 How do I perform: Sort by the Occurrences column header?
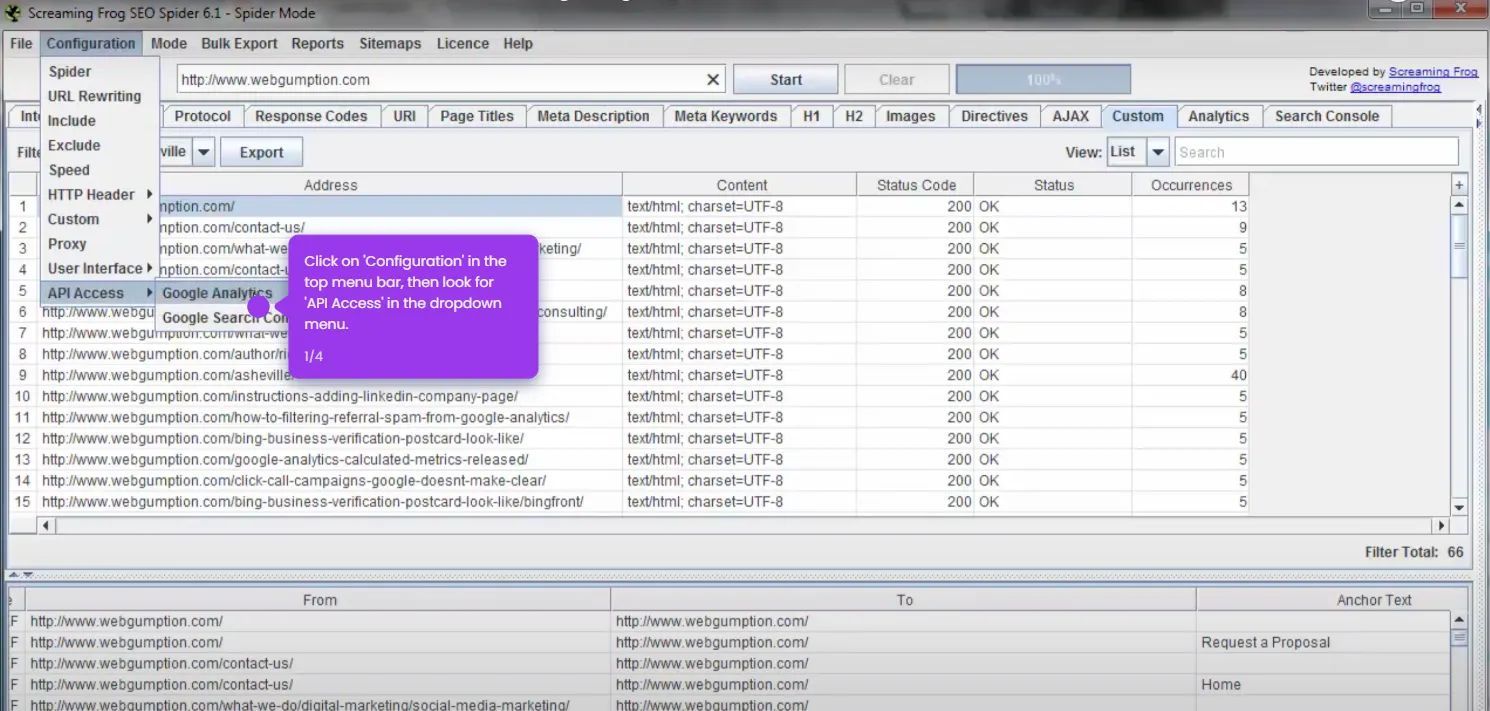(x=1191, y=185)
